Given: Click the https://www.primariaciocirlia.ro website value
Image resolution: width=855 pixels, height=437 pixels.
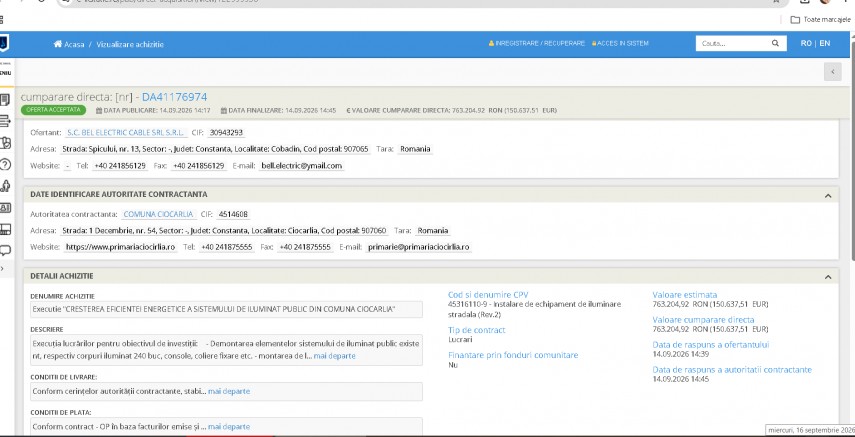Looking at the screenshot, I should coord(121,247).
